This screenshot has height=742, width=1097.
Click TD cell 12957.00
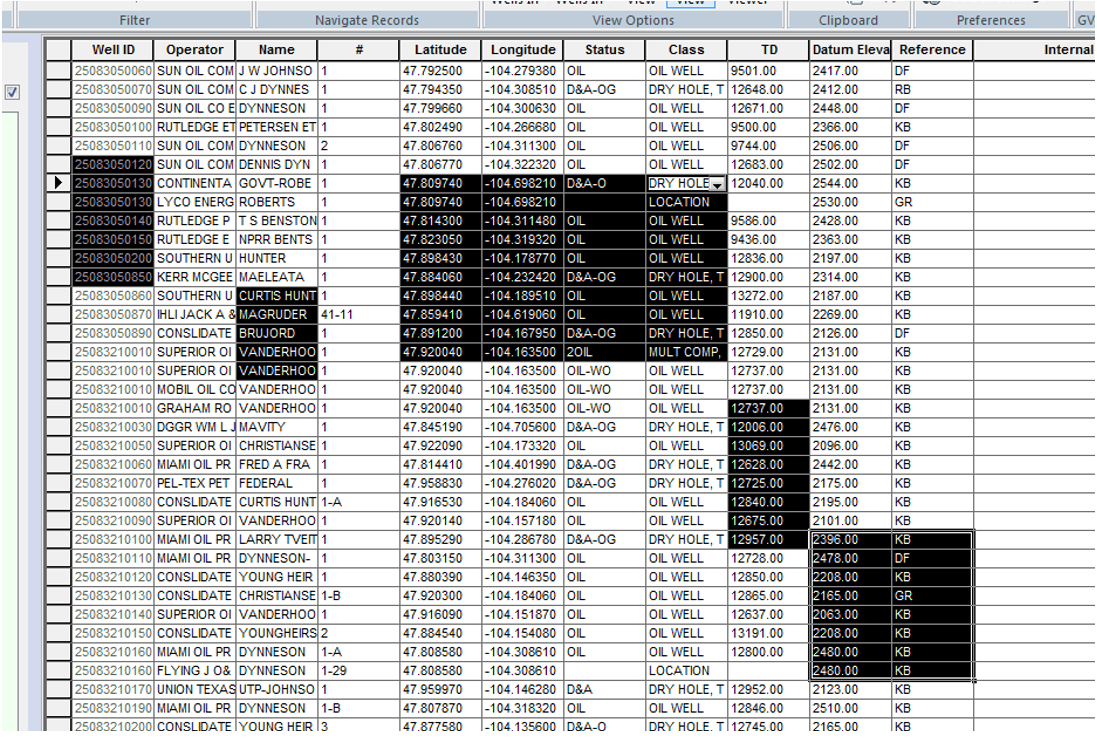(768, 540)
